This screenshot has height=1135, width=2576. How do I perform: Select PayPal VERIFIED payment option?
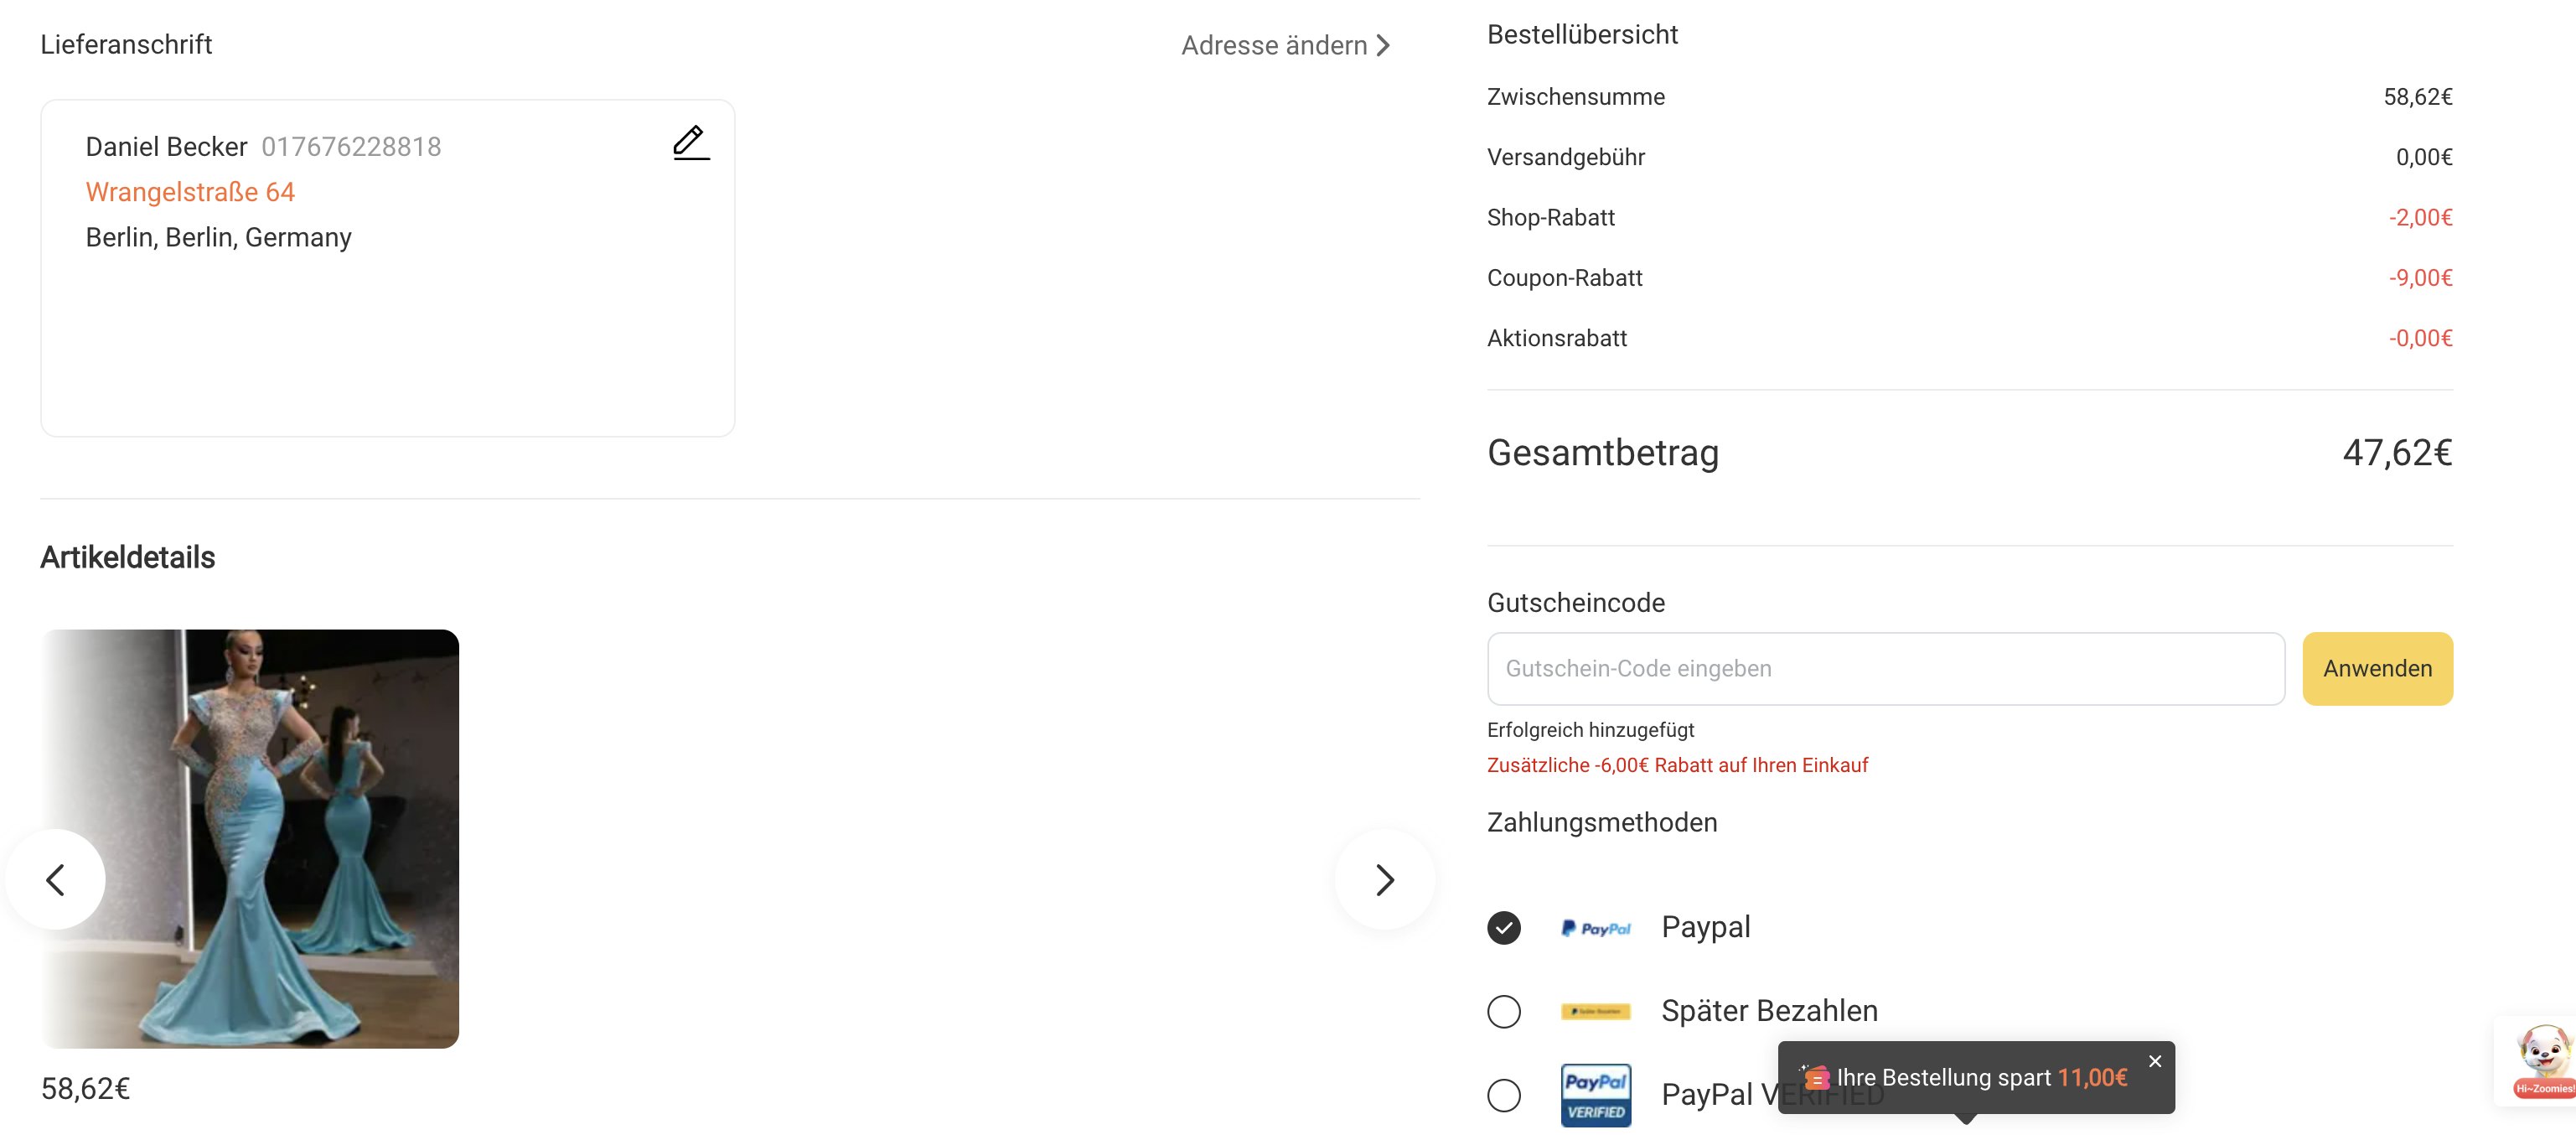pos(1504,1095)
